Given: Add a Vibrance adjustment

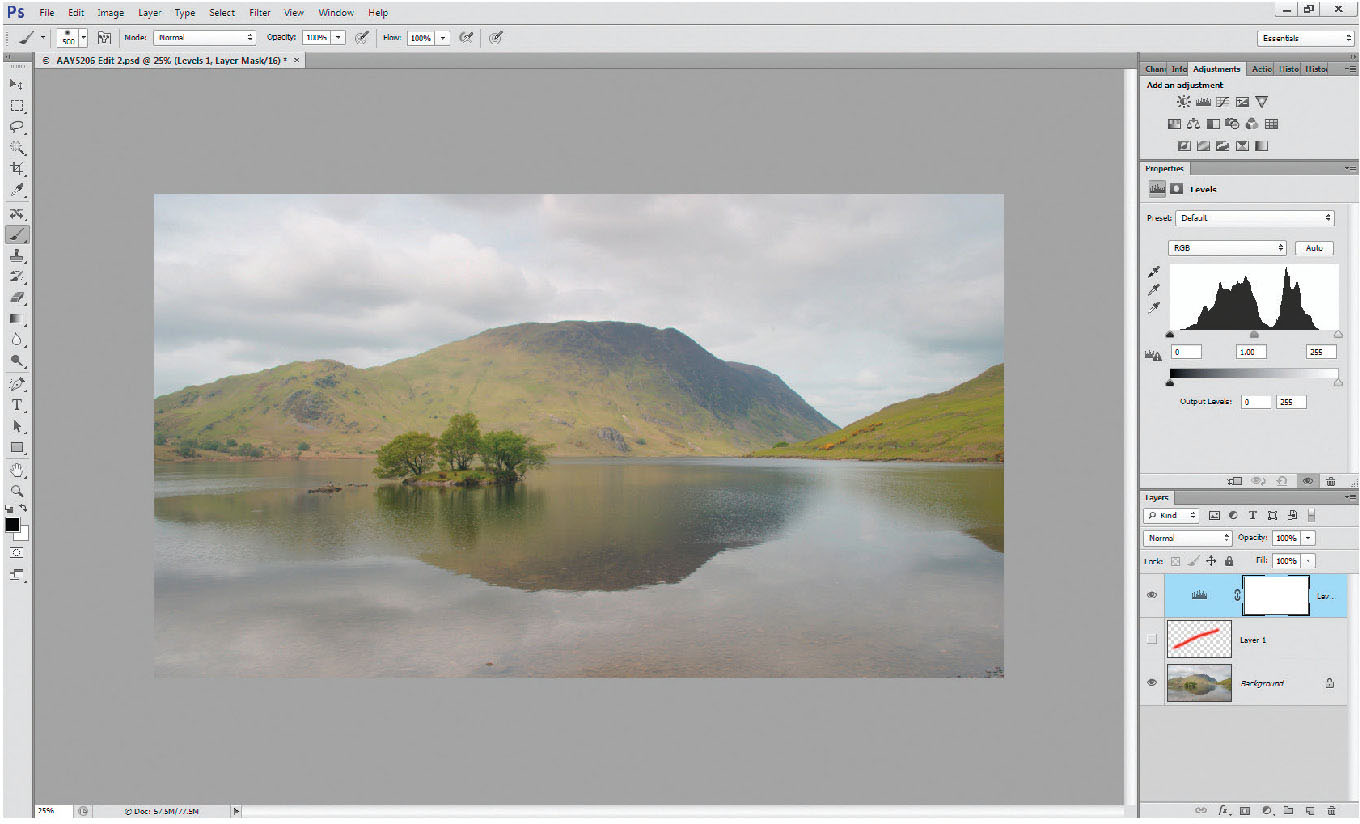Looking at the screenshot, I should [1261, 102].
